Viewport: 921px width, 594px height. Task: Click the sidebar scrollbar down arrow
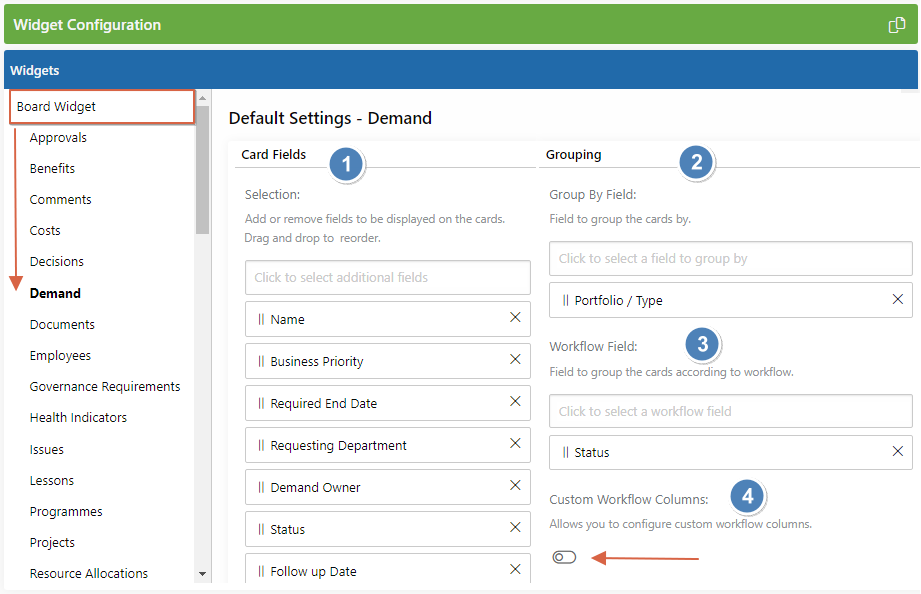pos(202,573)
